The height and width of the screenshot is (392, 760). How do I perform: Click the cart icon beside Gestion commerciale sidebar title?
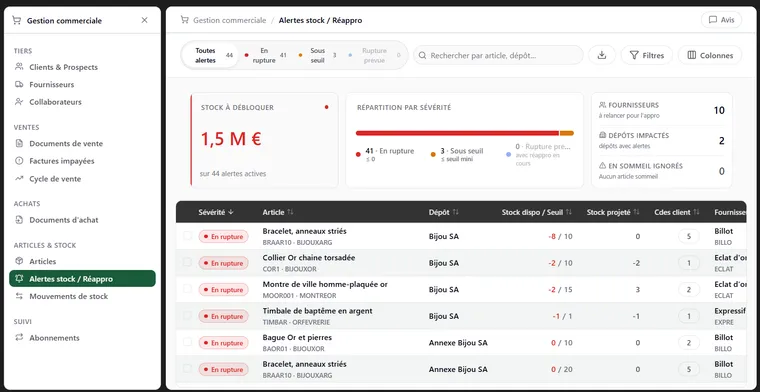[x=16, y=20]
